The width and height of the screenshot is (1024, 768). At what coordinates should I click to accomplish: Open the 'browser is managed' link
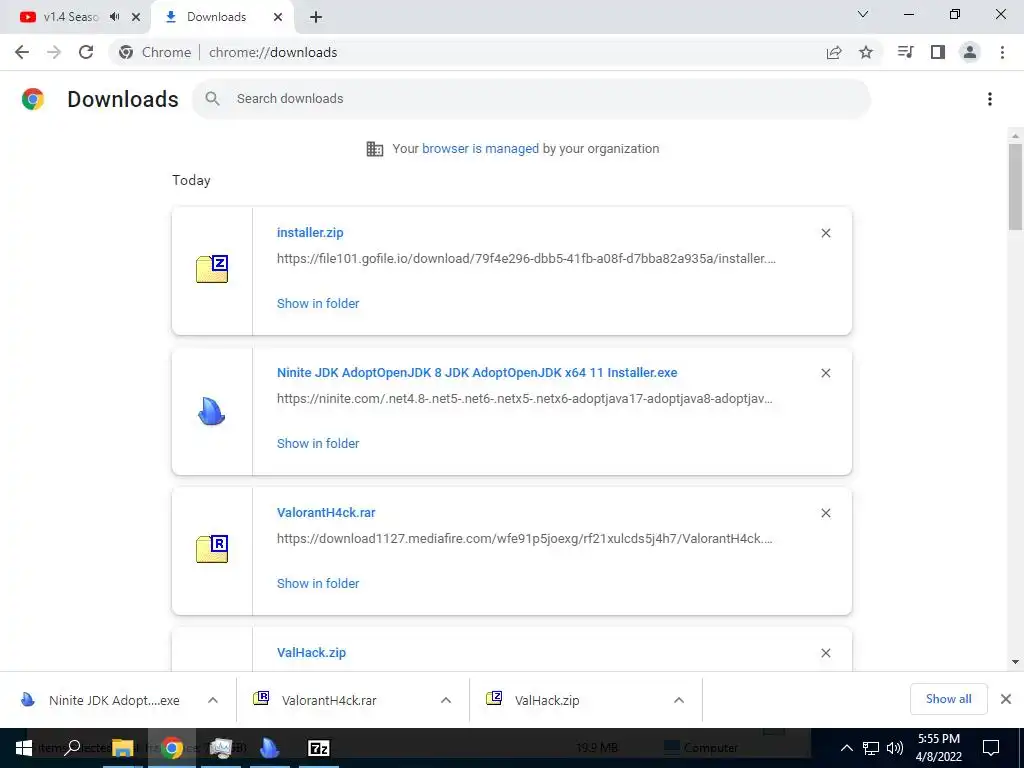tap(480, 148)
